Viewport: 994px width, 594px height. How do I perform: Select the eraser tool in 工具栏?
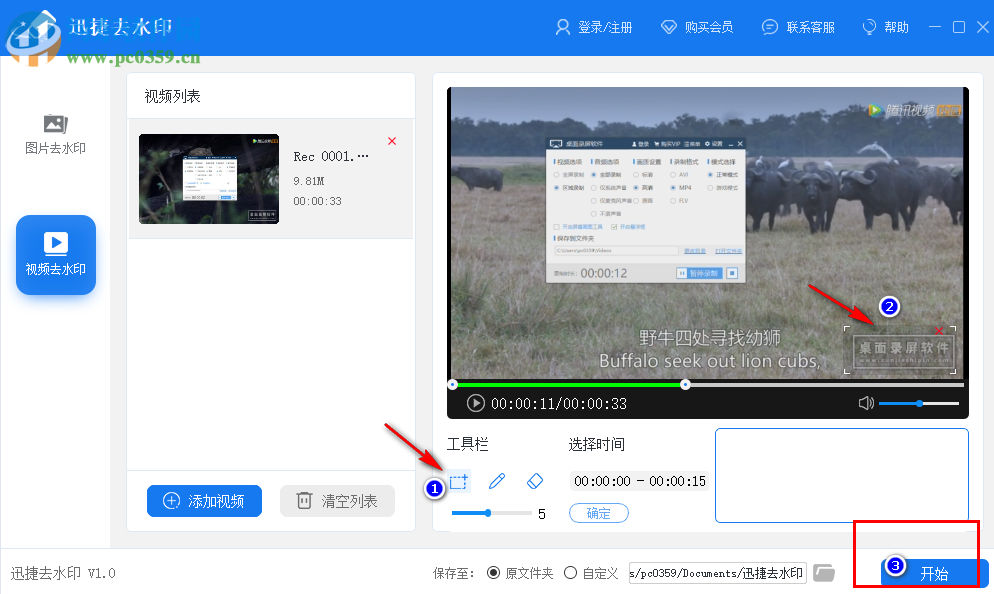coord(535,481)
